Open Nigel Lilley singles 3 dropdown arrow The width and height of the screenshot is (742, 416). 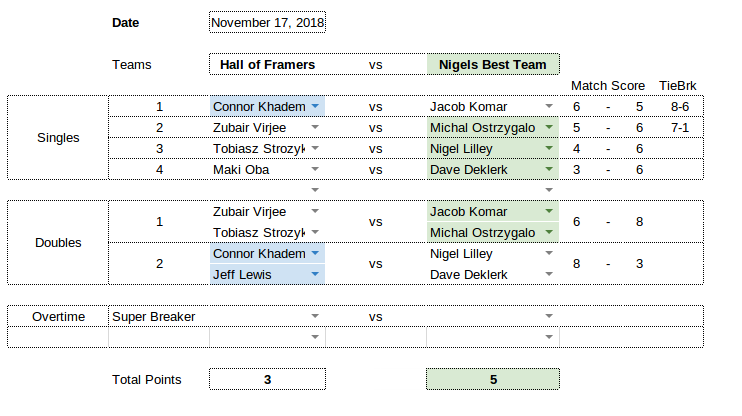pos(549,148)
